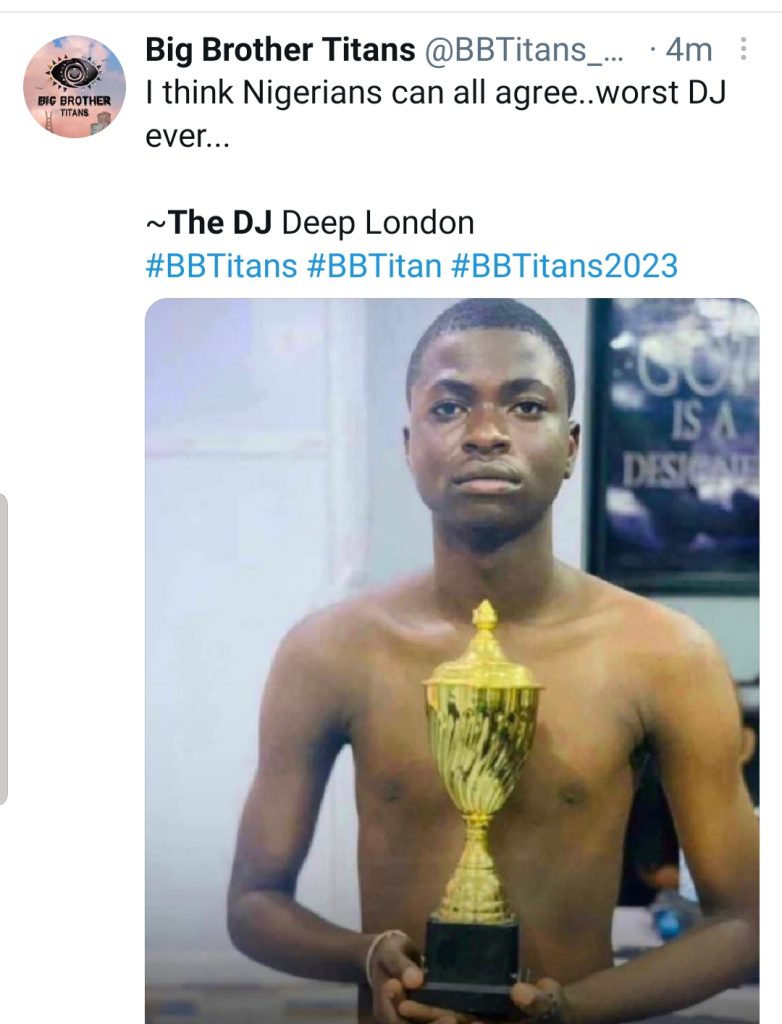
Task: Tap the "ever..." line of the tweet
Action: click(187, 136)
